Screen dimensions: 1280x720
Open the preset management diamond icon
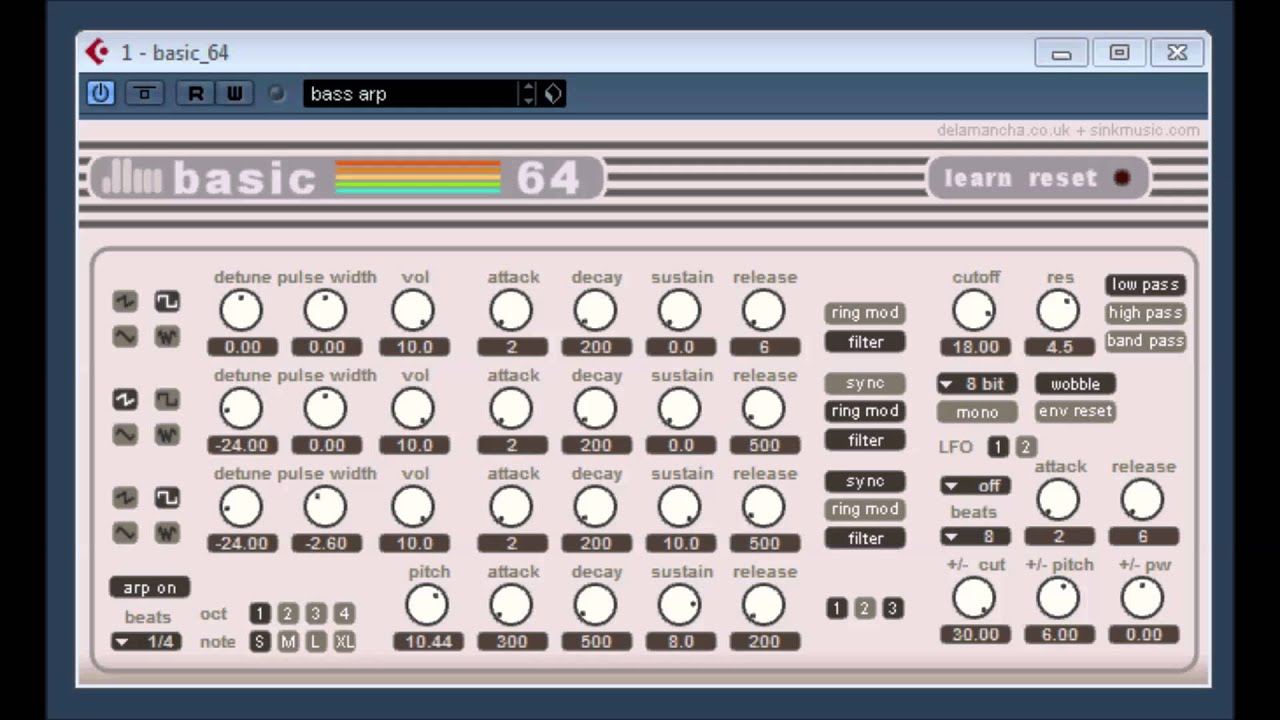(x=553, y=94)
